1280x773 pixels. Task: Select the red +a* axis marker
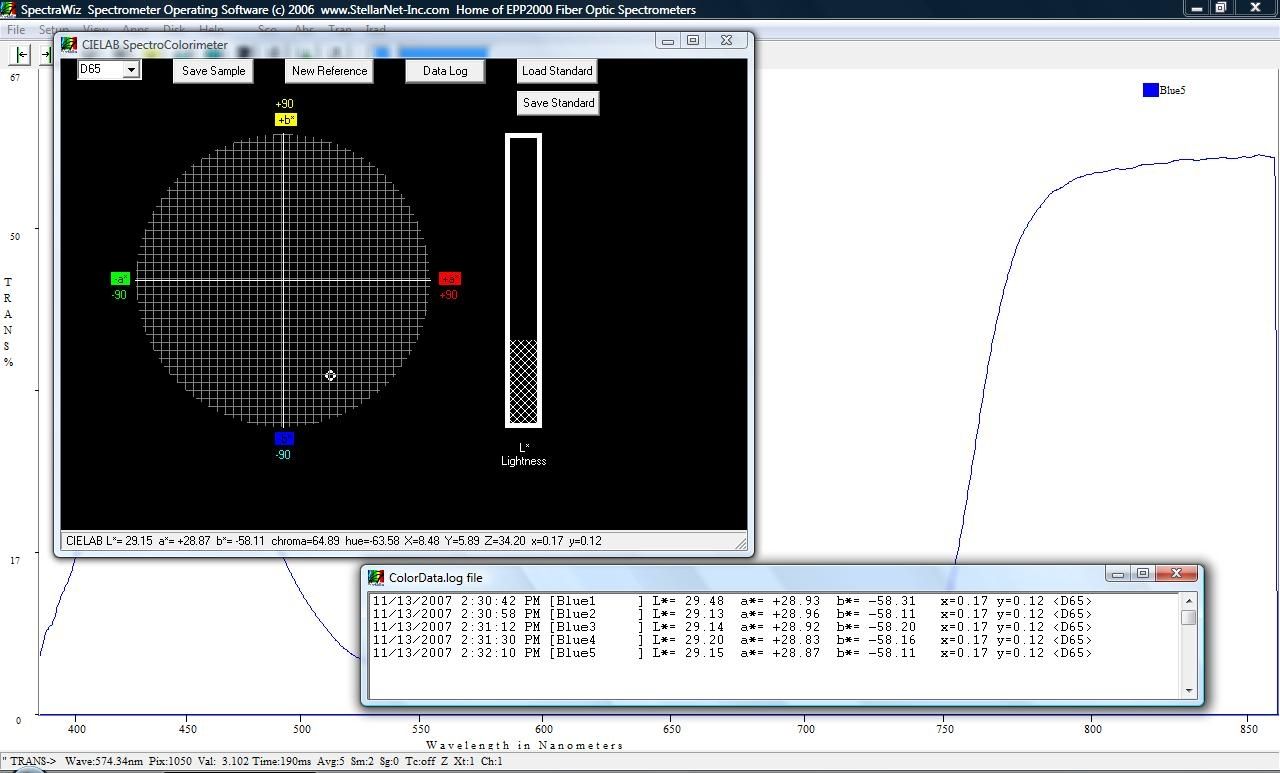coord(449,279)
